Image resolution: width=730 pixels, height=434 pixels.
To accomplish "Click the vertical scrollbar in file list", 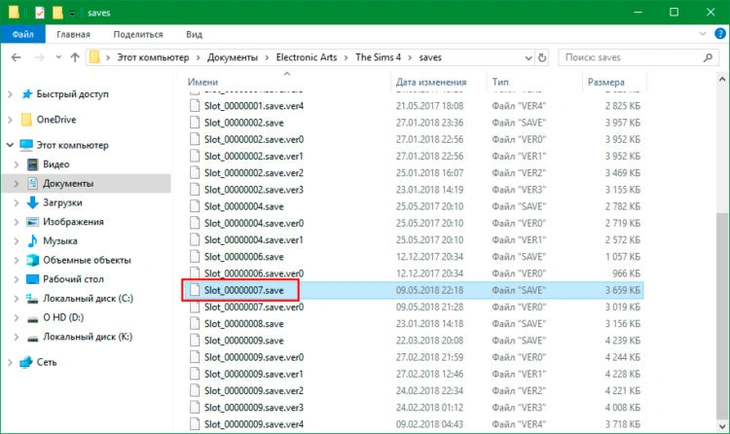I will tap(721, 300).
